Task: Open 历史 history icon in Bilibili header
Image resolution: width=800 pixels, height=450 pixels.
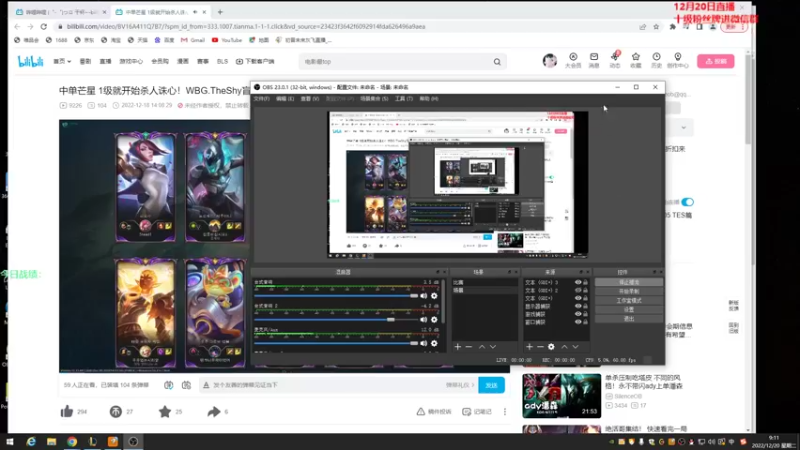Action: coord(656,60)
